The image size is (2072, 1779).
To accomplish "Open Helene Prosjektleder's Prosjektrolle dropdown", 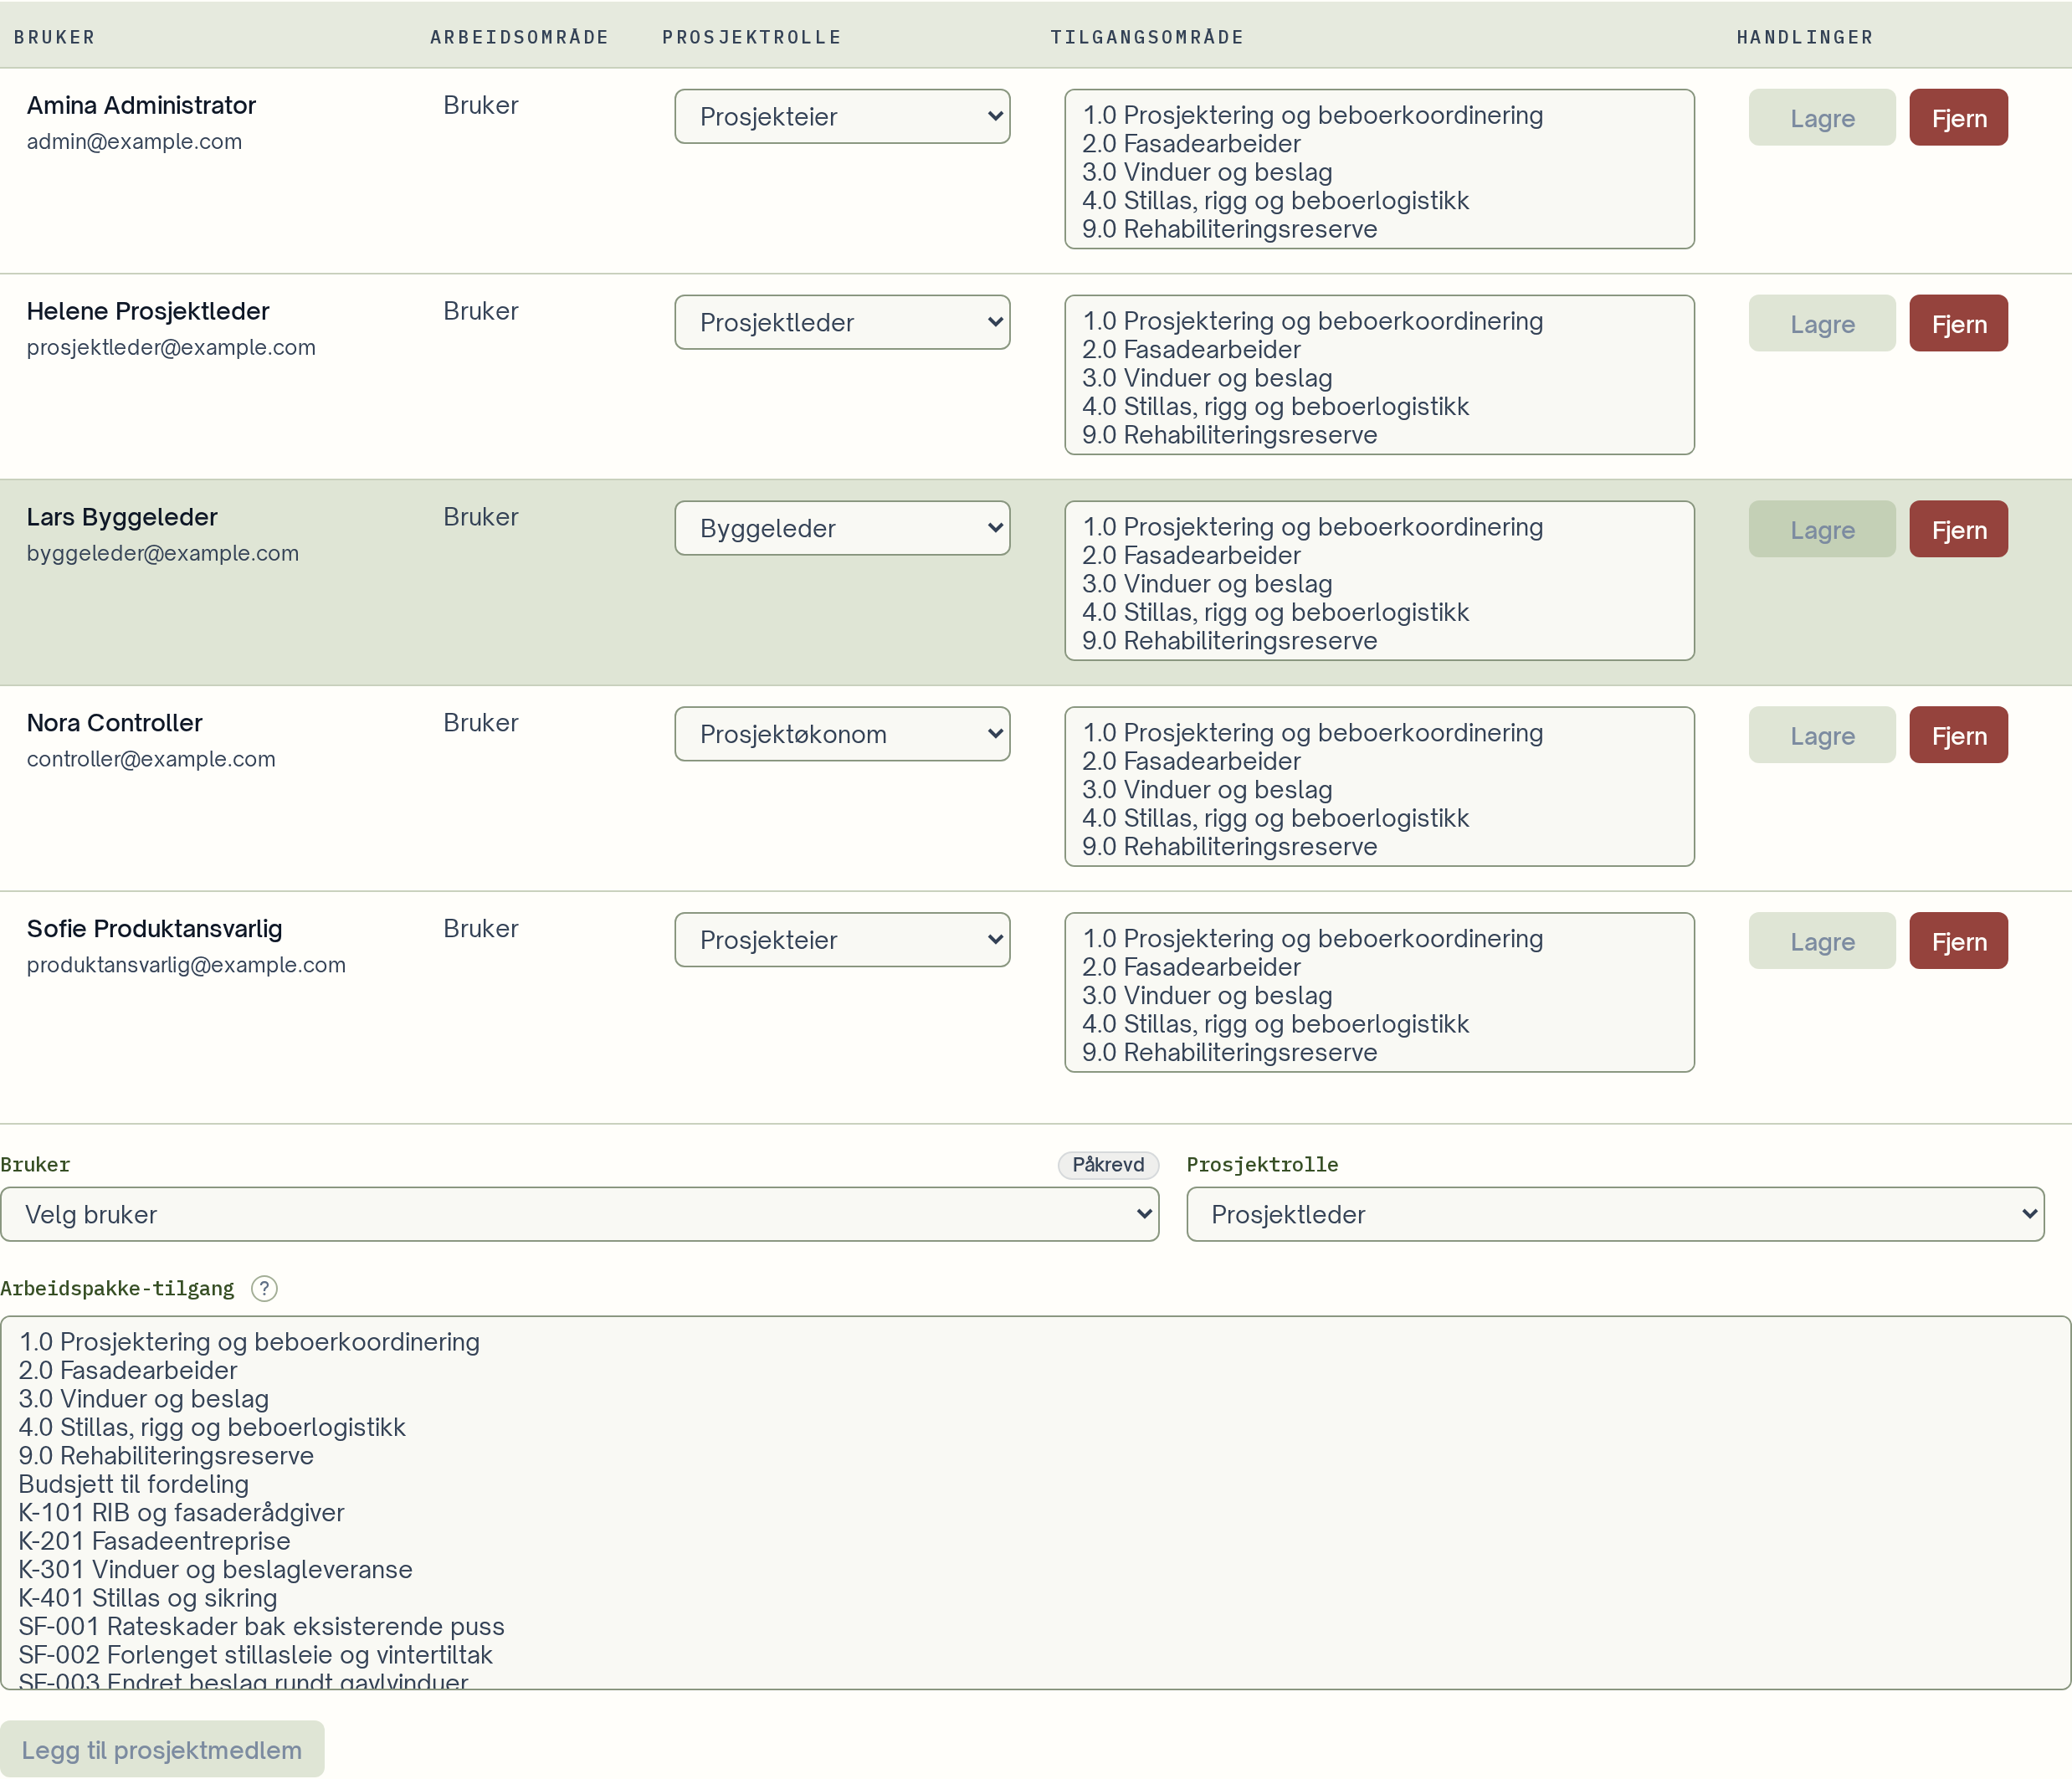I will [x=842, y=323].
